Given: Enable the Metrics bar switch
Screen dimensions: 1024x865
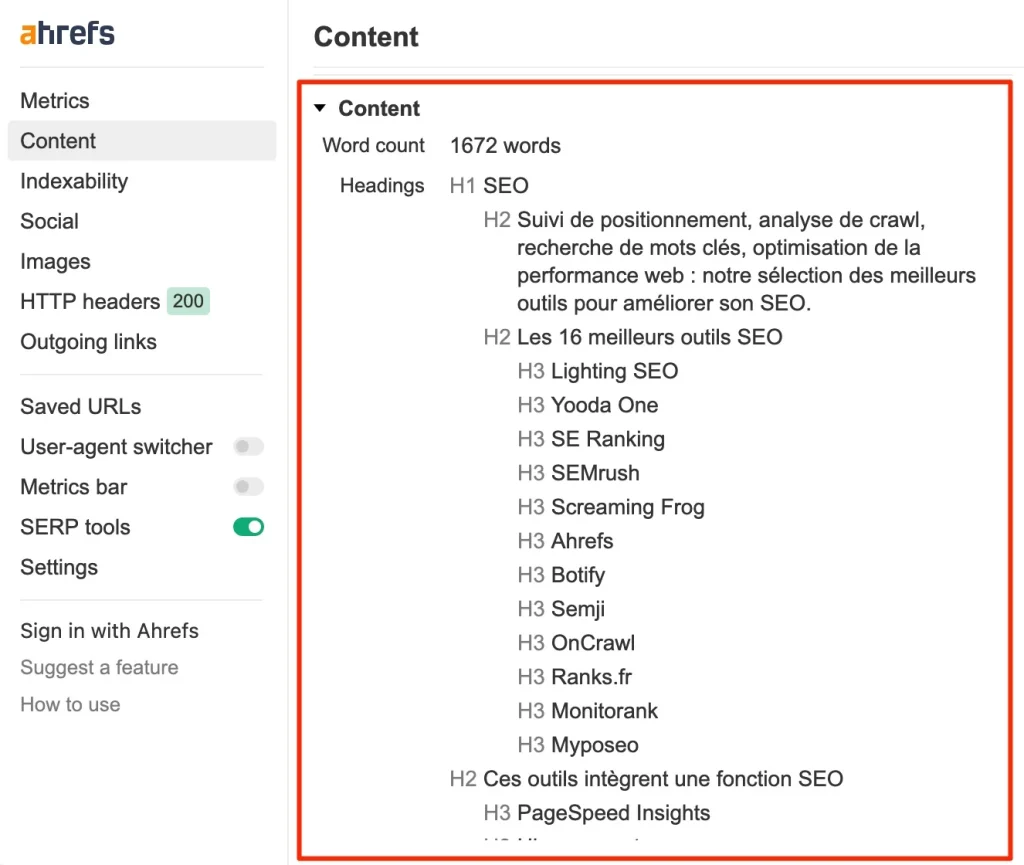Looking at the screenshot, I should click(x=248, y=487).
